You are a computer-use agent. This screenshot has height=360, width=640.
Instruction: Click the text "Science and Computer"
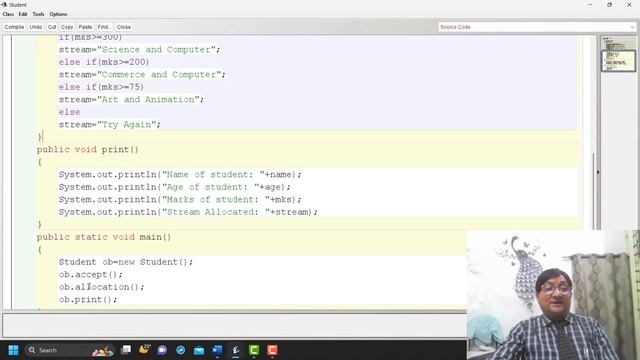pyautogui.click(x=156, y=50)
